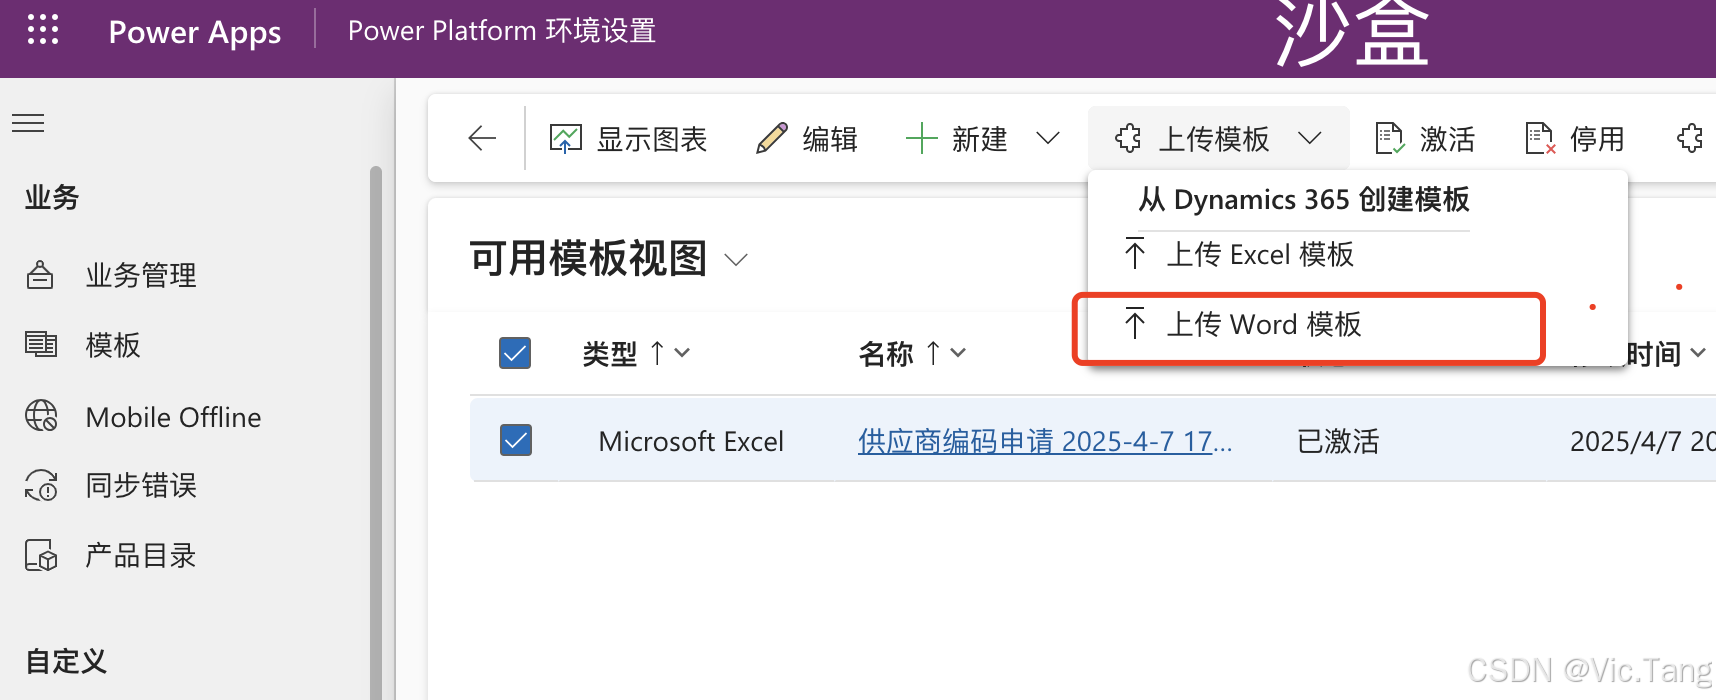Open 业务管理 in sidebar
This screenshot has height=700, width=1716.
[x=141, y=275]
